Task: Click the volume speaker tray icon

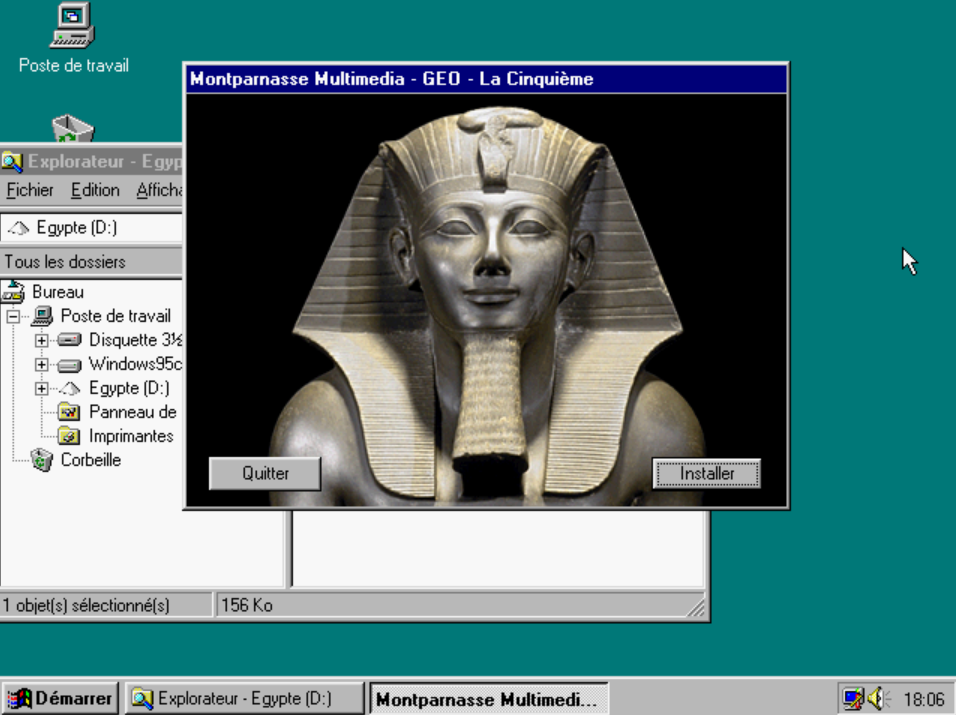Action: click(878, 699)
